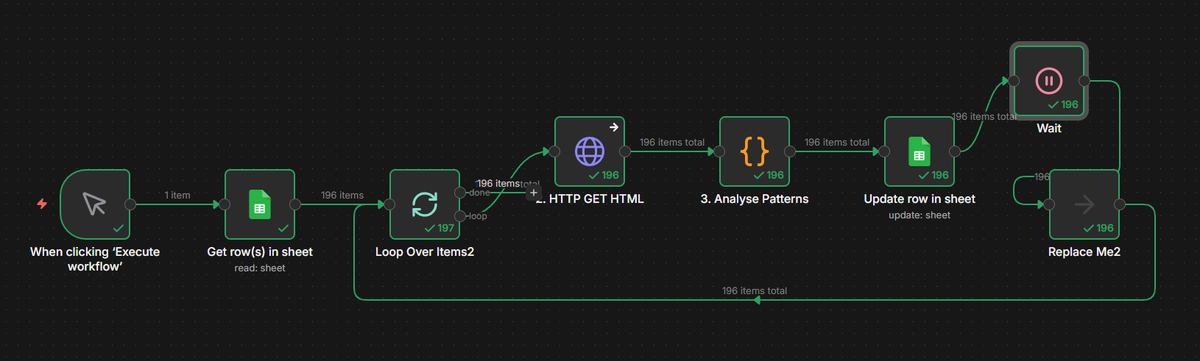Click '196 items total' label leading to Wait node

click(984, 116)
